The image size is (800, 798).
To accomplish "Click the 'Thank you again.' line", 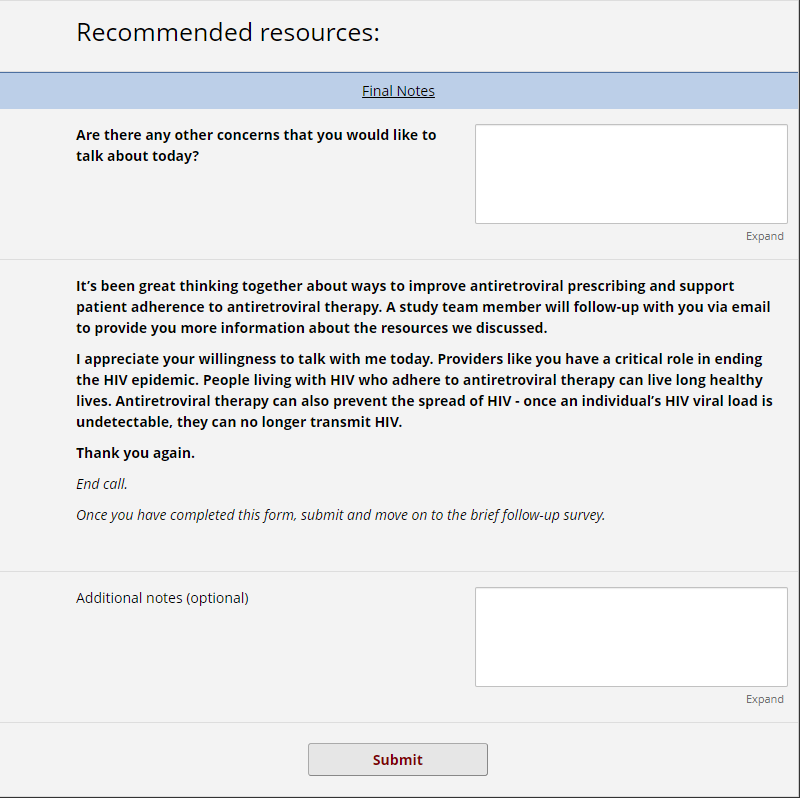I will [135, 453].
